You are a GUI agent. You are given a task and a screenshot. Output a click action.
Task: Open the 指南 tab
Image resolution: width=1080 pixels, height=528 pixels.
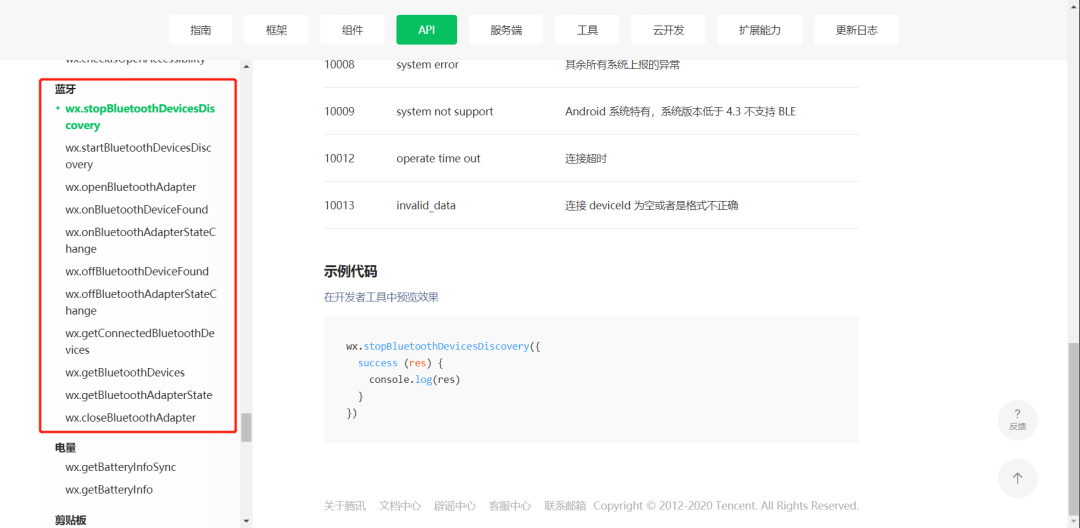pyautogui.click(x=200, y=30)
